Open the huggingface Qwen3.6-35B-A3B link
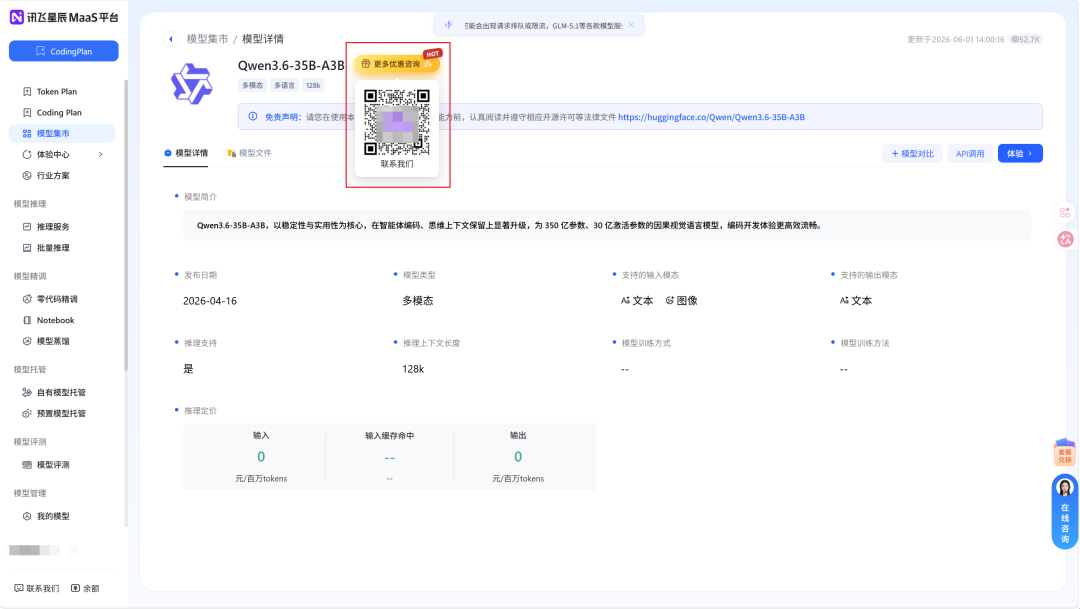 point(712,117)
